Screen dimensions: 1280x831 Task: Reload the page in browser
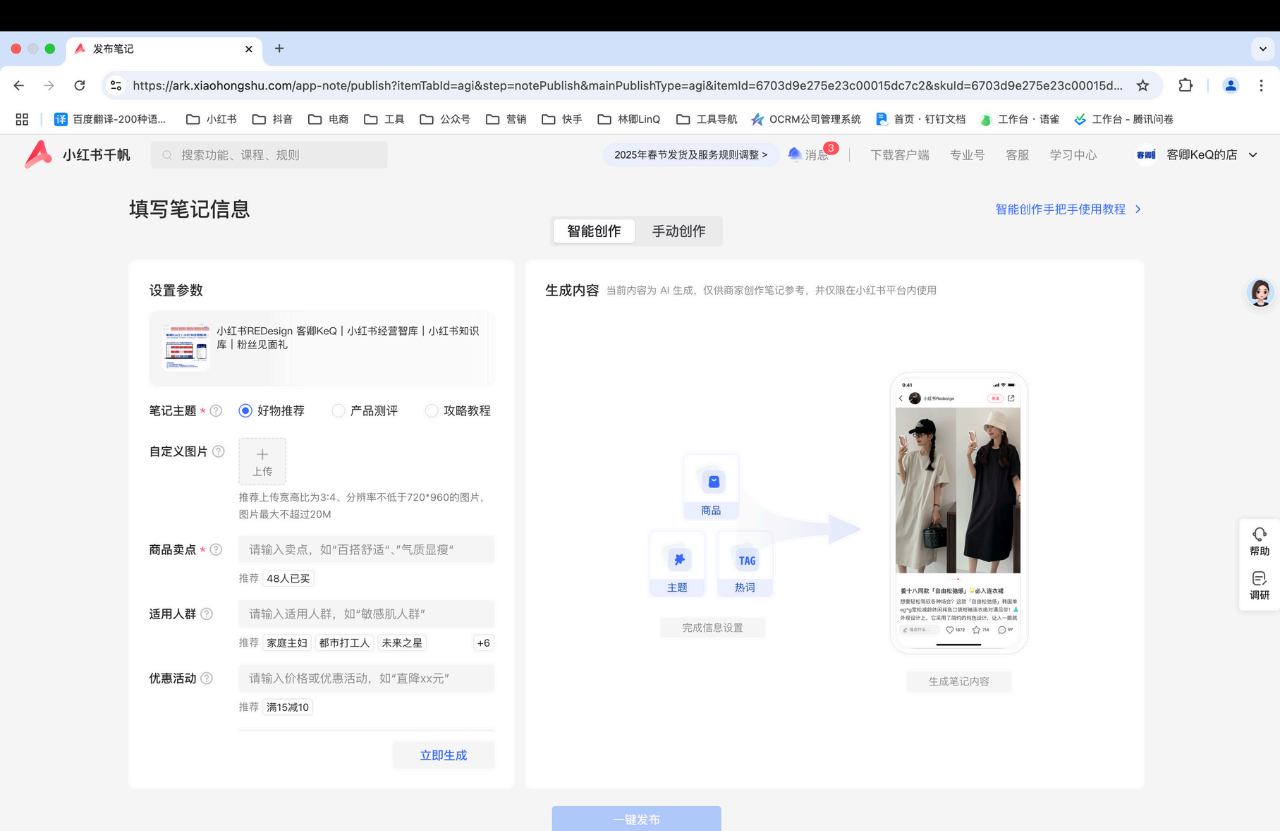click(x=80, y=85)
